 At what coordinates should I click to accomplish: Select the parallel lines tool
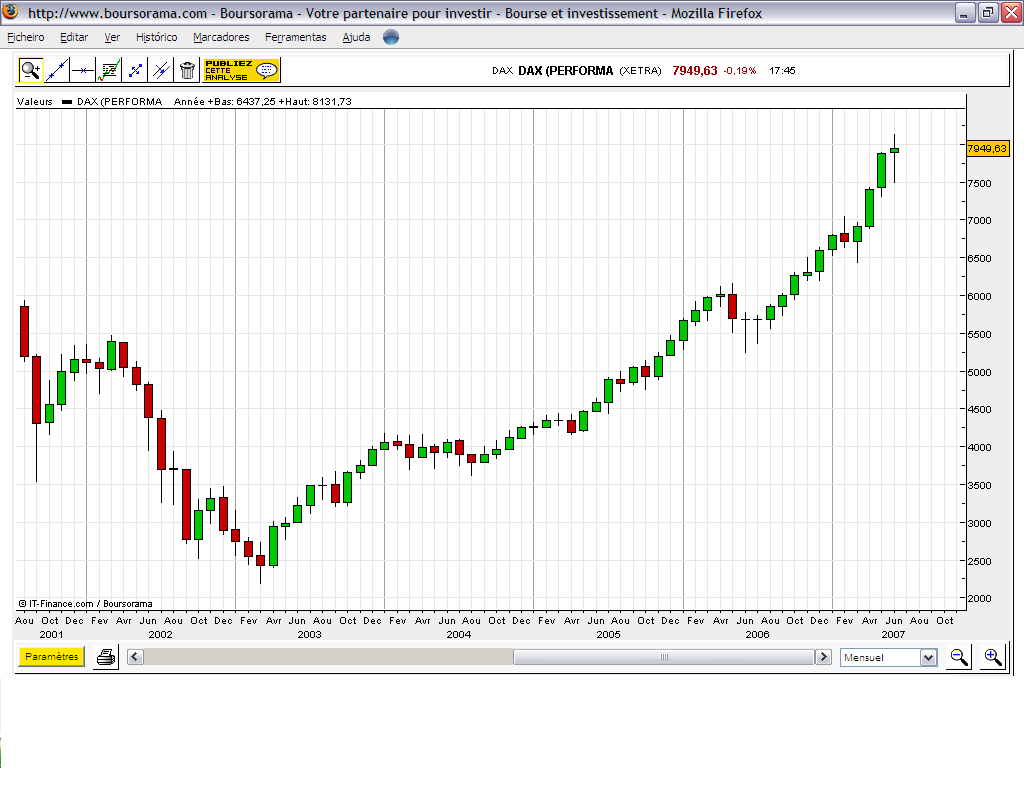pos(161,70)
